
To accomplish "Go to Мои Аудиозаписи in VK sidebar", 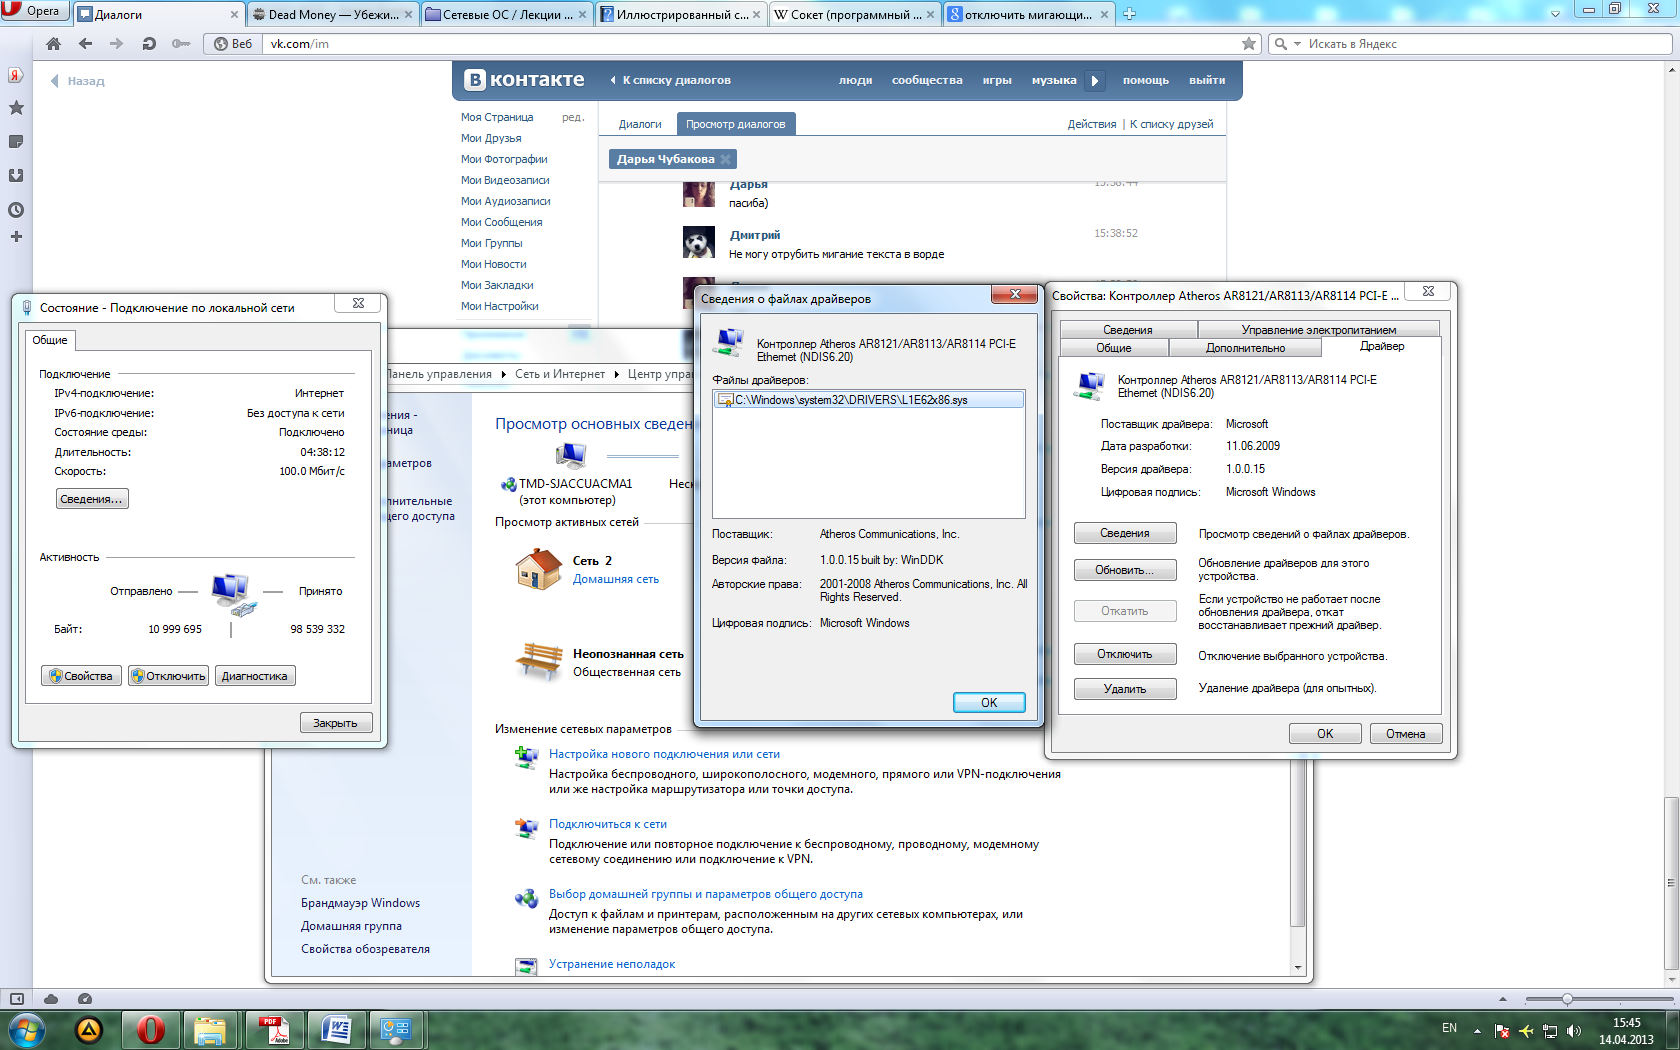I will [505, 201].
